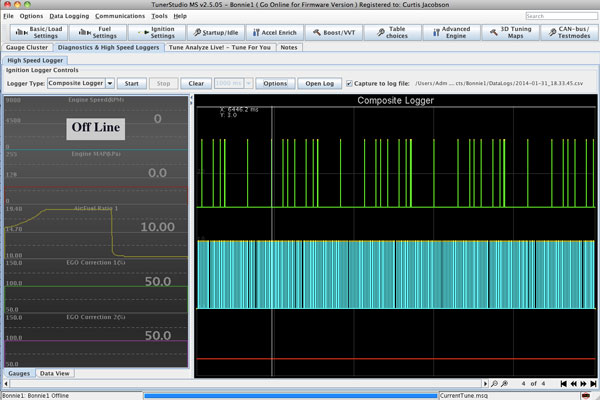The width and height of the screenshot is (600, 400).
Task: Click the Clear button
Action: [x=196, y=83]
